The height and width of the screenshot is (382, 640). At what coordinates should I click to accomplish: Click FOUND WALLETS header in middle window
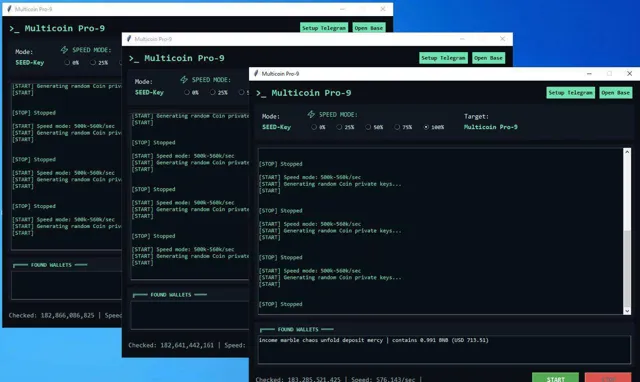pos(171,295)
